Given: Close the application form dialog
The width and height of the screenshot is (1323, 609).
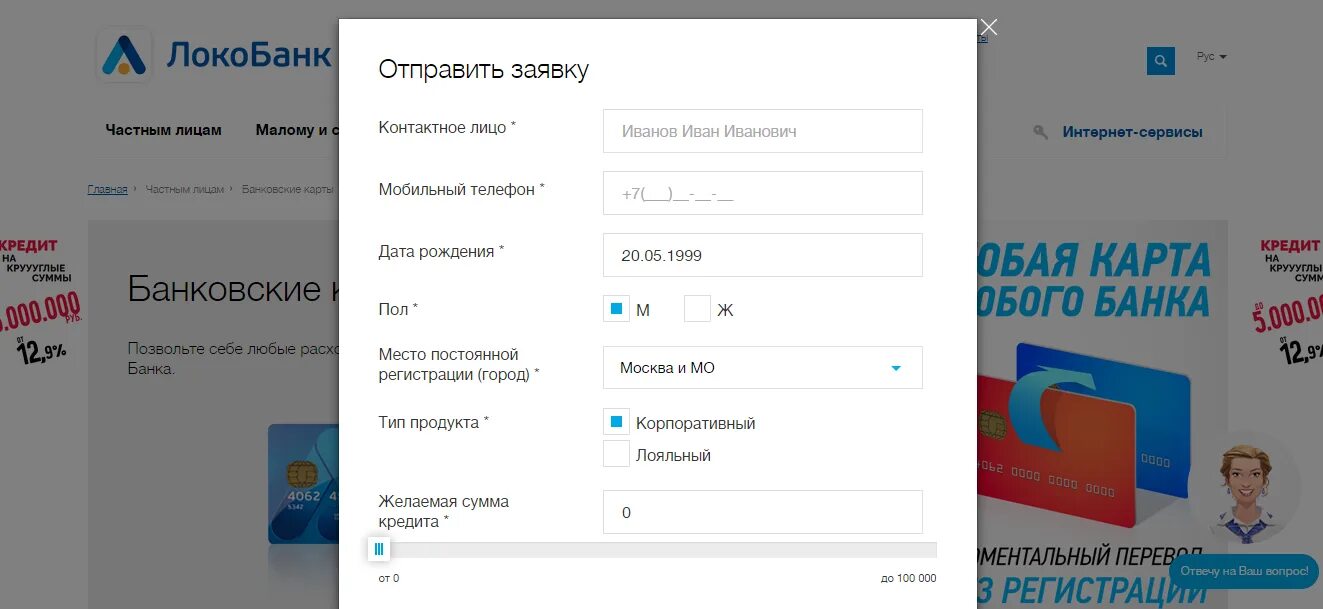Looking at the screenshot, I should click(x=988, y=27).
